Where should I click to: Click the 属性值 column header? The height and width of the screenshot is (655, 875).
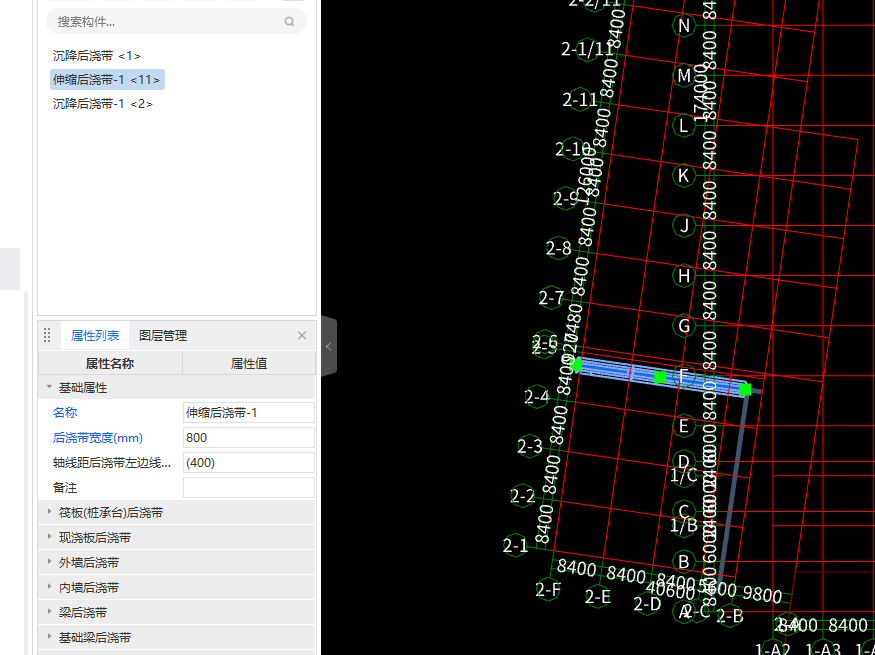(249, 364)
